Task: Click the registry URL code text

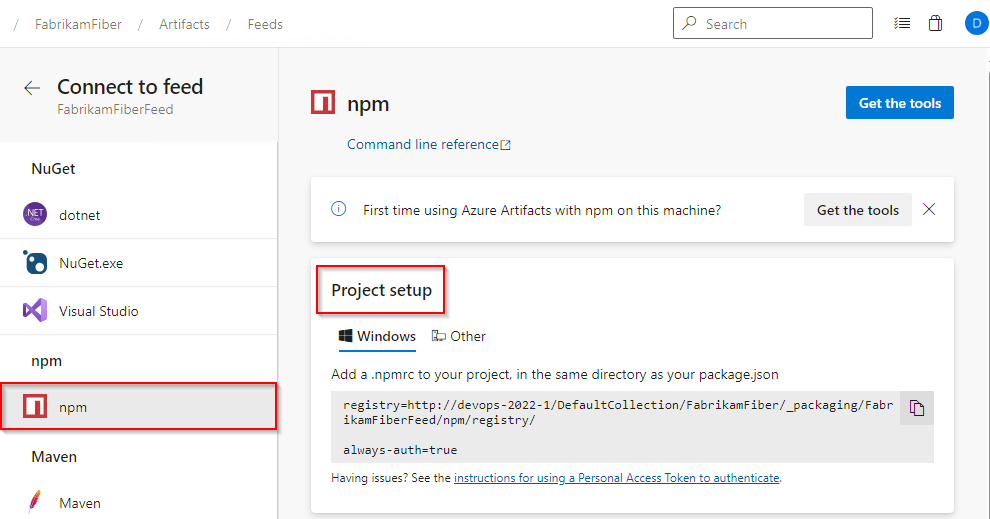Action: [x=618, y=412]
